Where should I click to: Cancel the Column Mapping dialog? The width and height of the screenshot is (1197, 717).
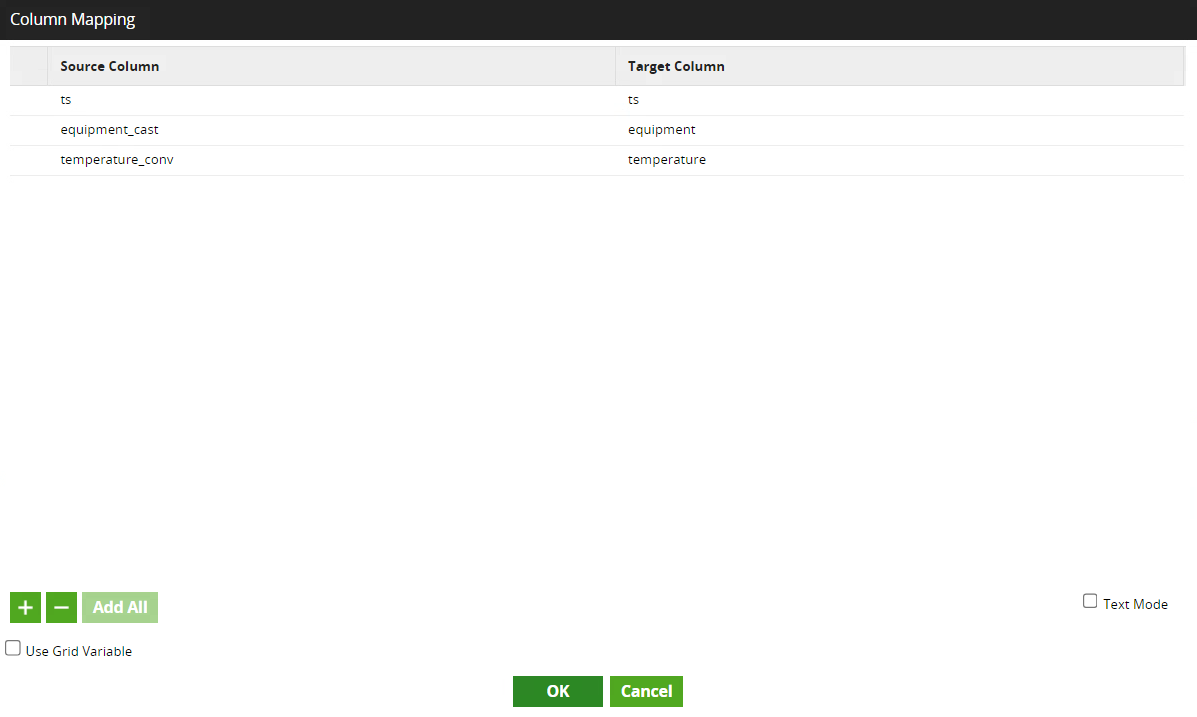tap(646, 691)
